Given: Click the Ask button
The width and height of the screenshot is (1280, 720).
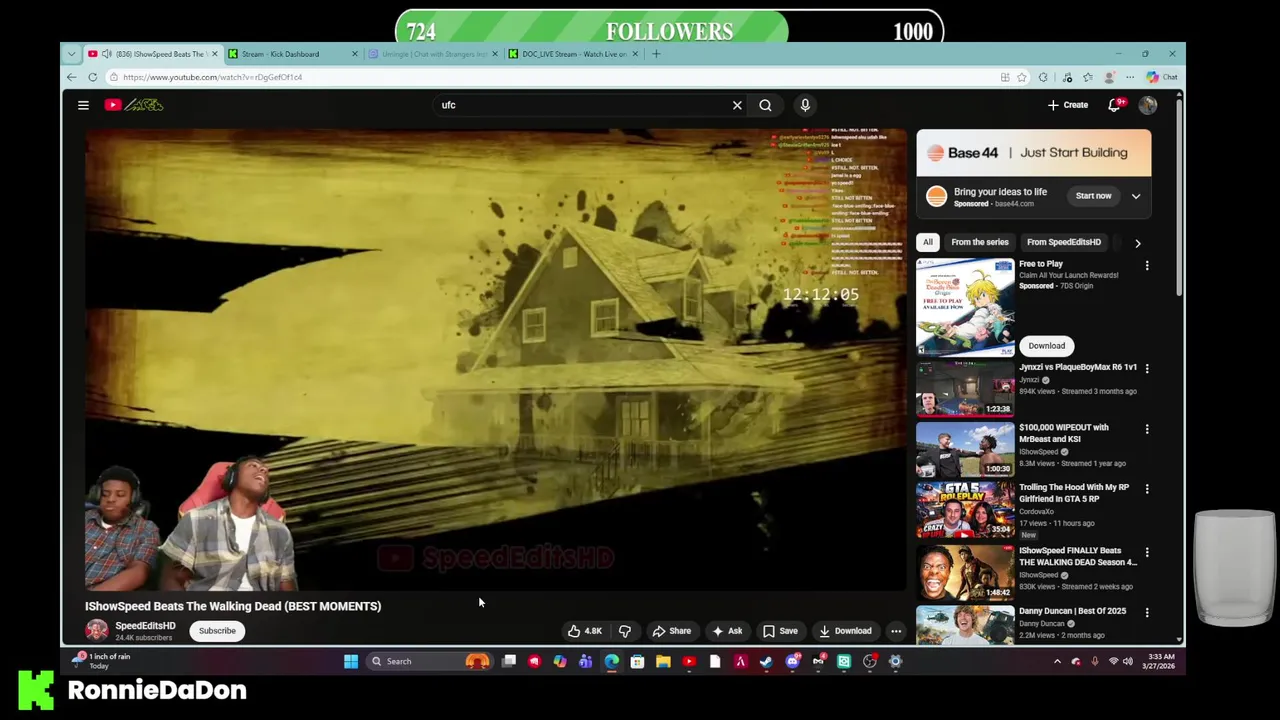Looking at the screenshot, I should pos(728,631).
